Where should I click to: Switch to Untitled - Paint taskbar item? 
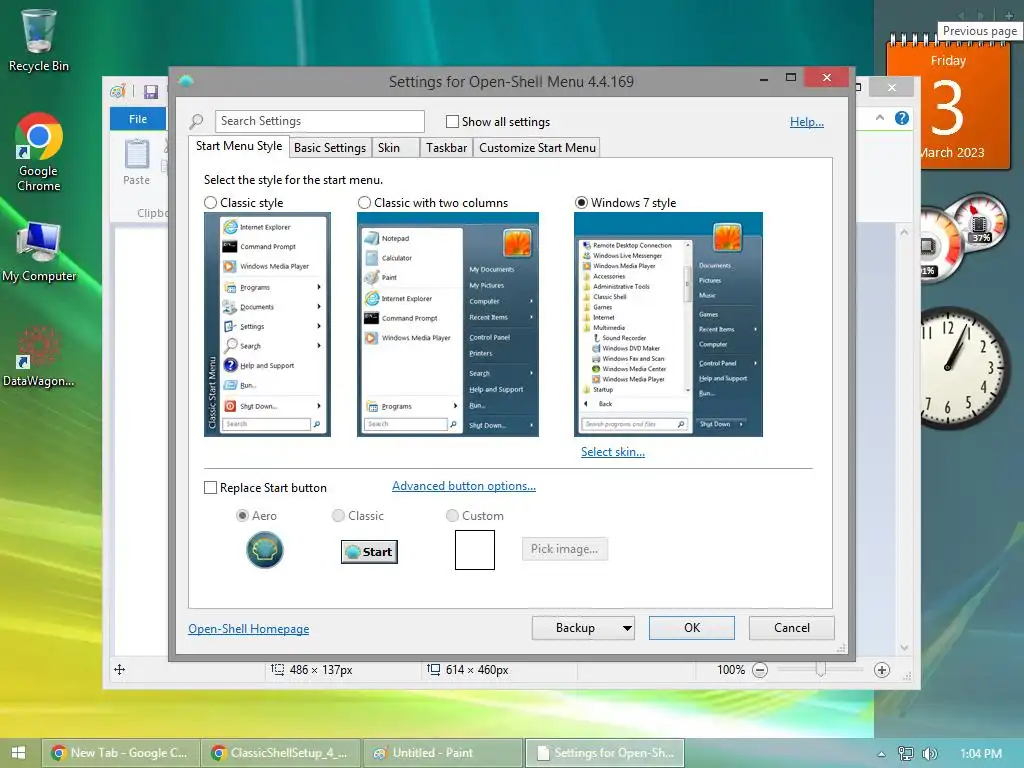point(443,753)
